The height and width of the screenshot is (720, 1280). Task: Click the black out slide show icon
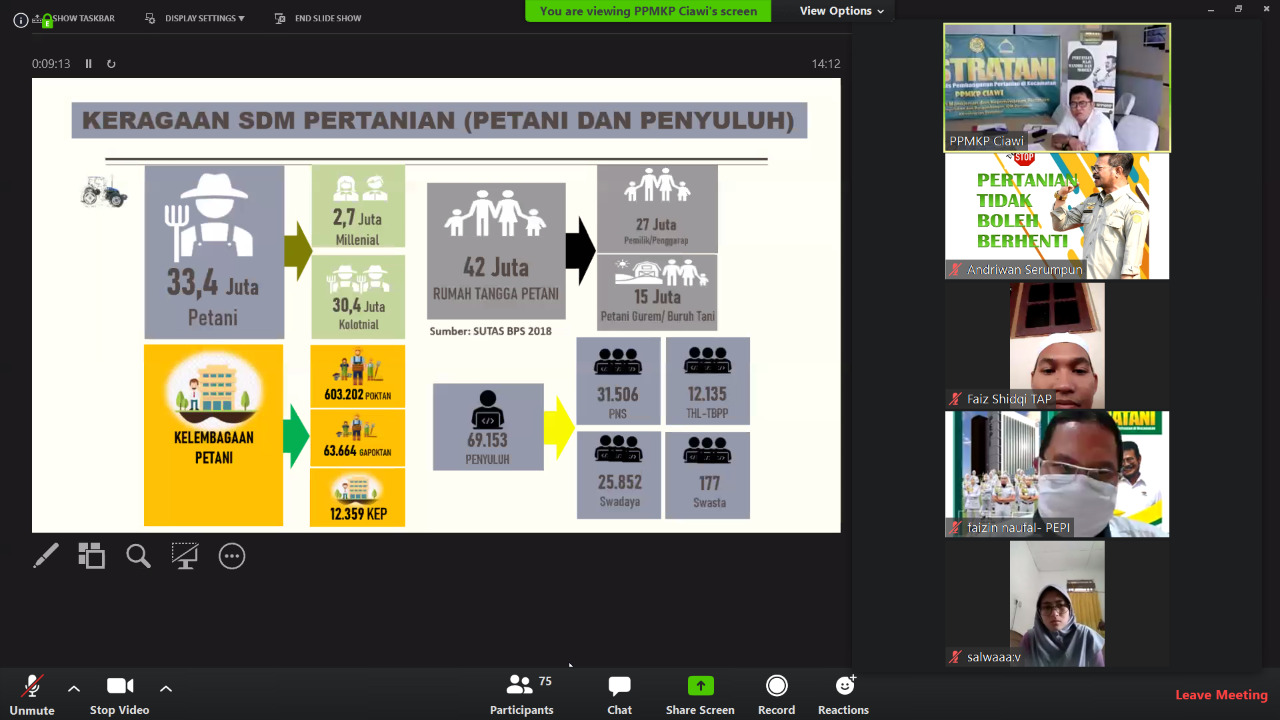(185, 556)
